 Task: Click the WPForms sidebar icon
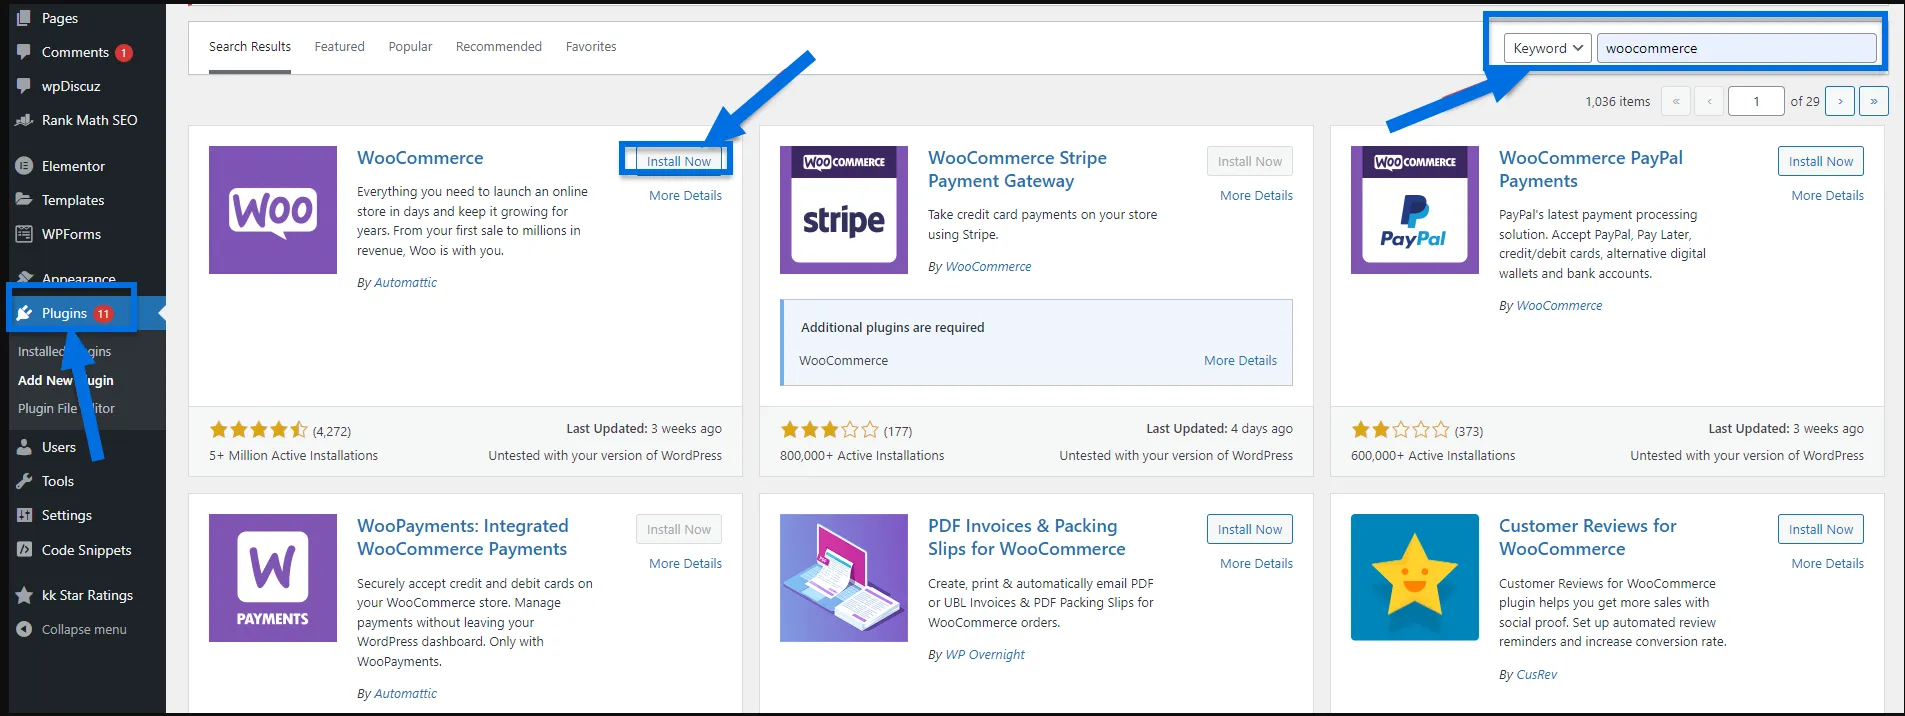24,234
